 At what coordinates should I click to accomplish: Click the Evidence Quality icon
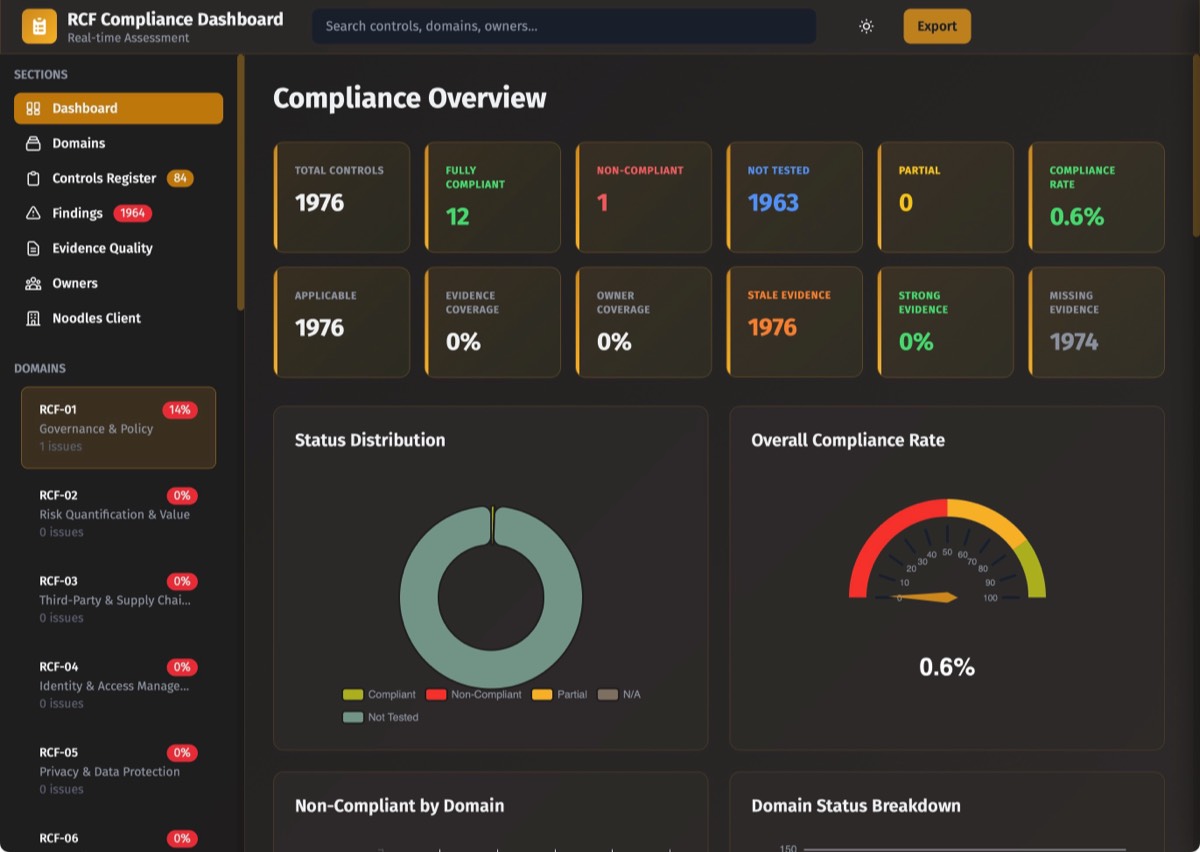click(33, 249)
